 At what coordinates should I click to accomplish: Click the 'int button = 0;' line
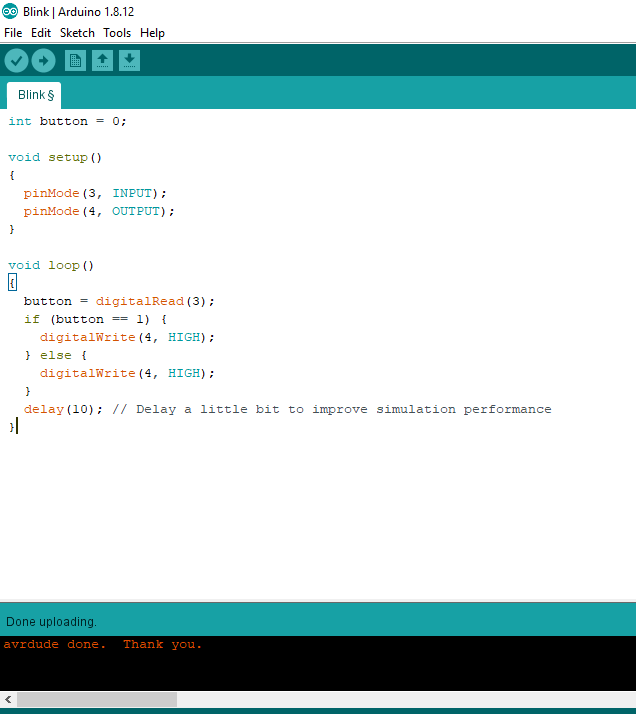coord(67,121)
